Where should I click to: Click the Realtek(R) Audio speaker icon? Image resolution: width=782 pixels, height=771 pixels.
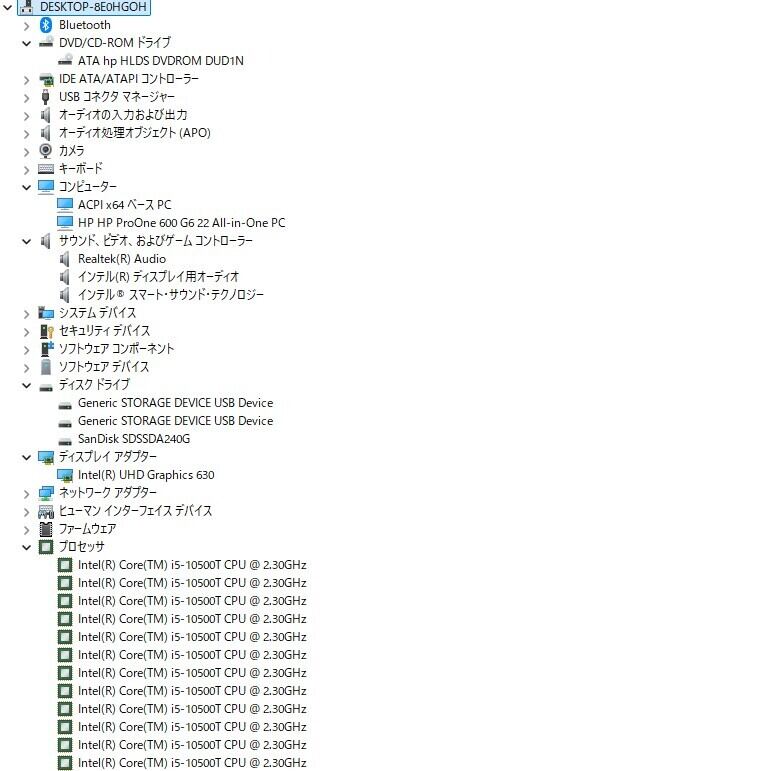[64, 259]
